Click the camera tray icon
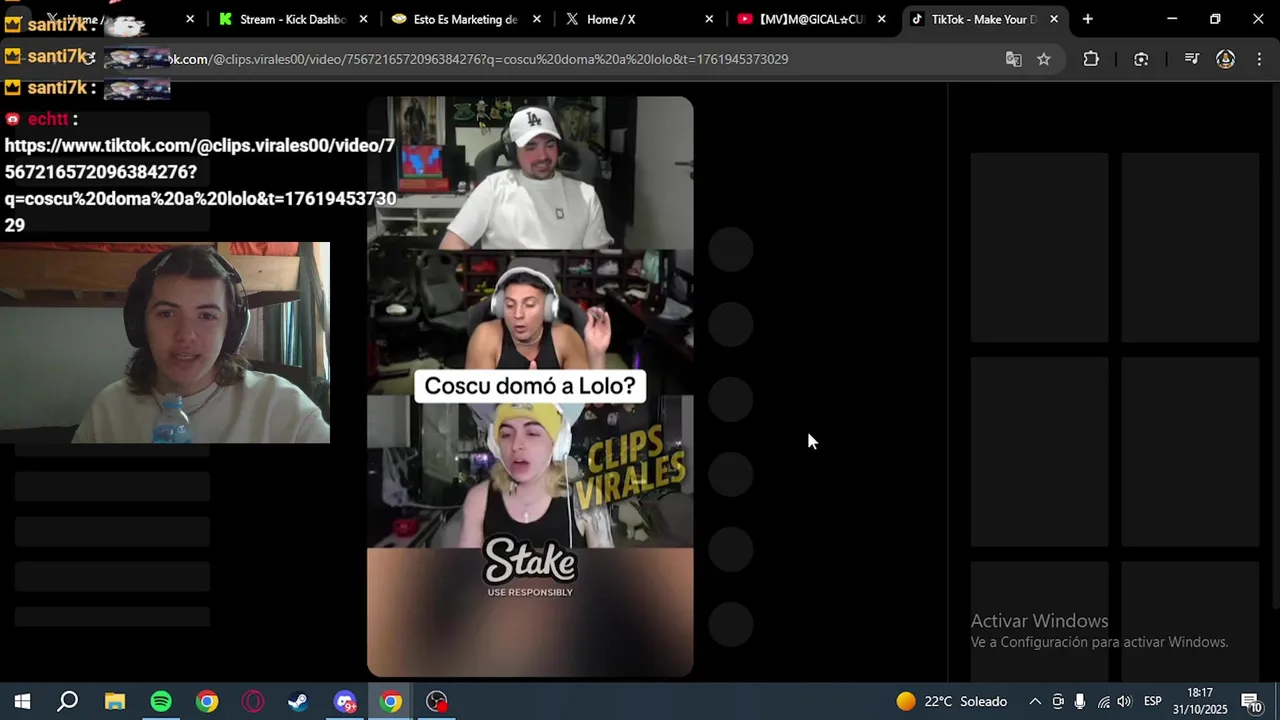Viewport: 1280px width, 720px height. (1058, 701)
